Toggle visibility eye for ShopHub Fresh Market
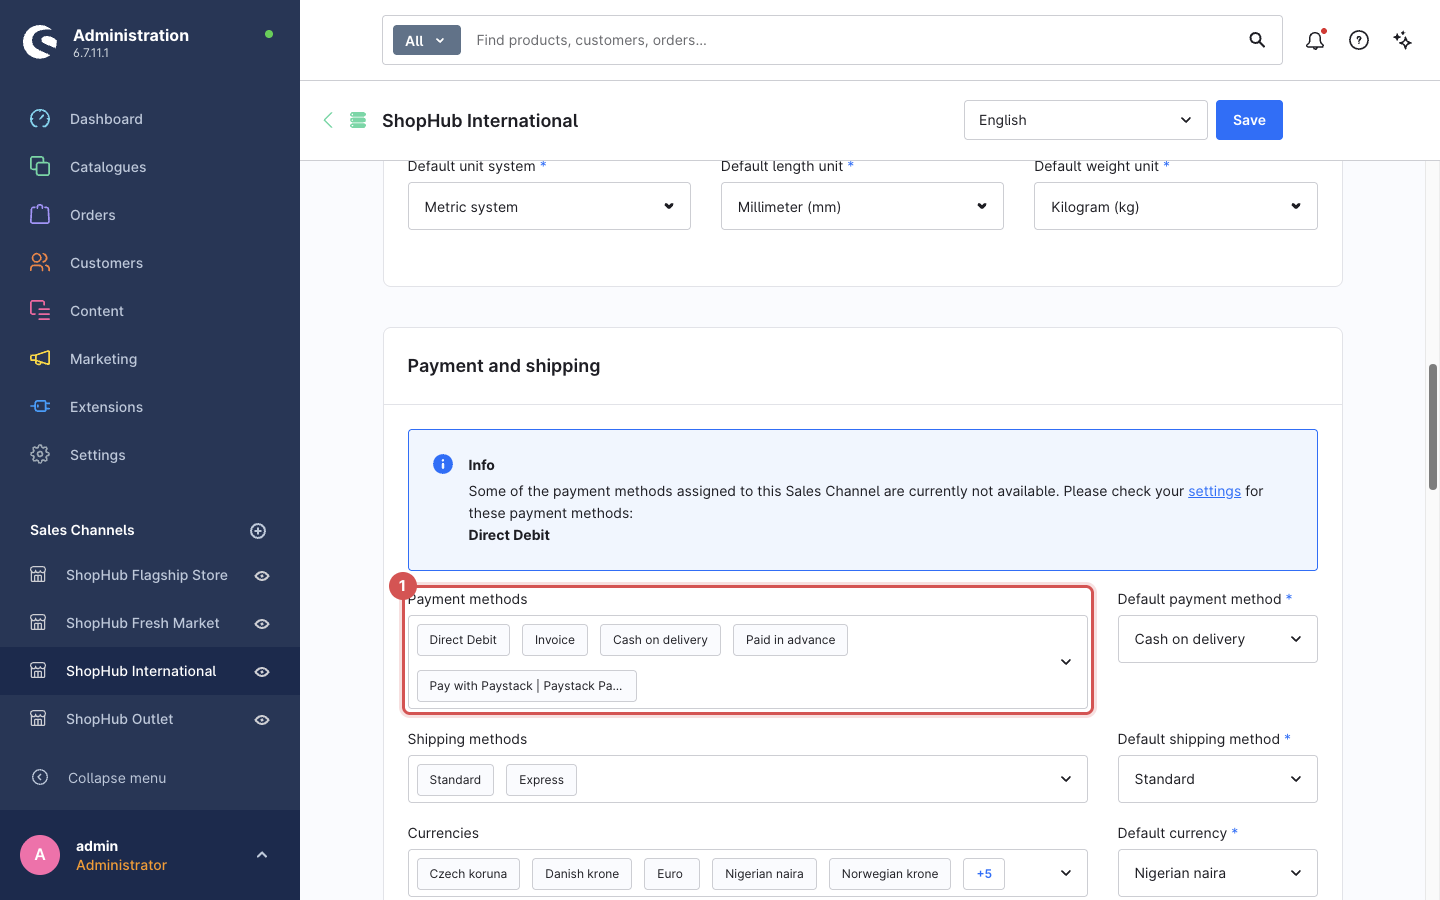This screenshot has height=900, width=1440. pos(262,624)
